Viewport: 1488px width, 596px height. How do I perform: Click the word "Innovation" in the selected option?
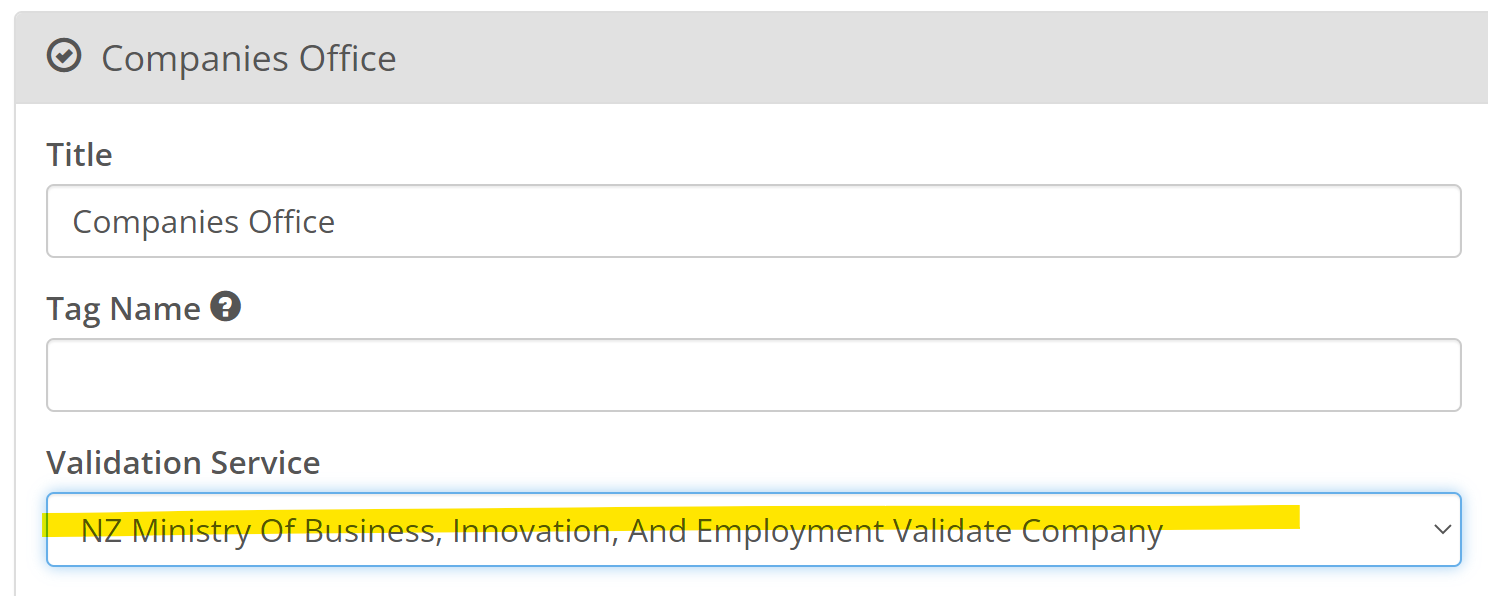pos(533,531)
